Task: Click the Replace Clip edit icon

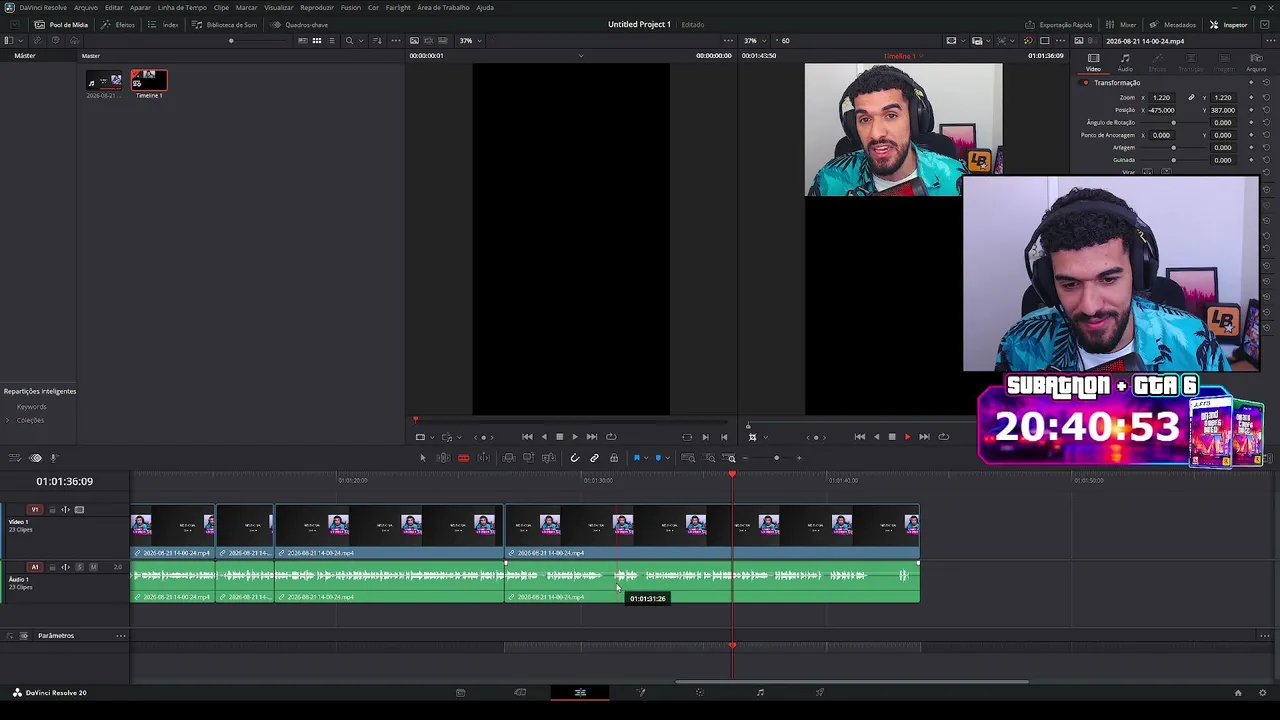Action: [x=548, y=458]
